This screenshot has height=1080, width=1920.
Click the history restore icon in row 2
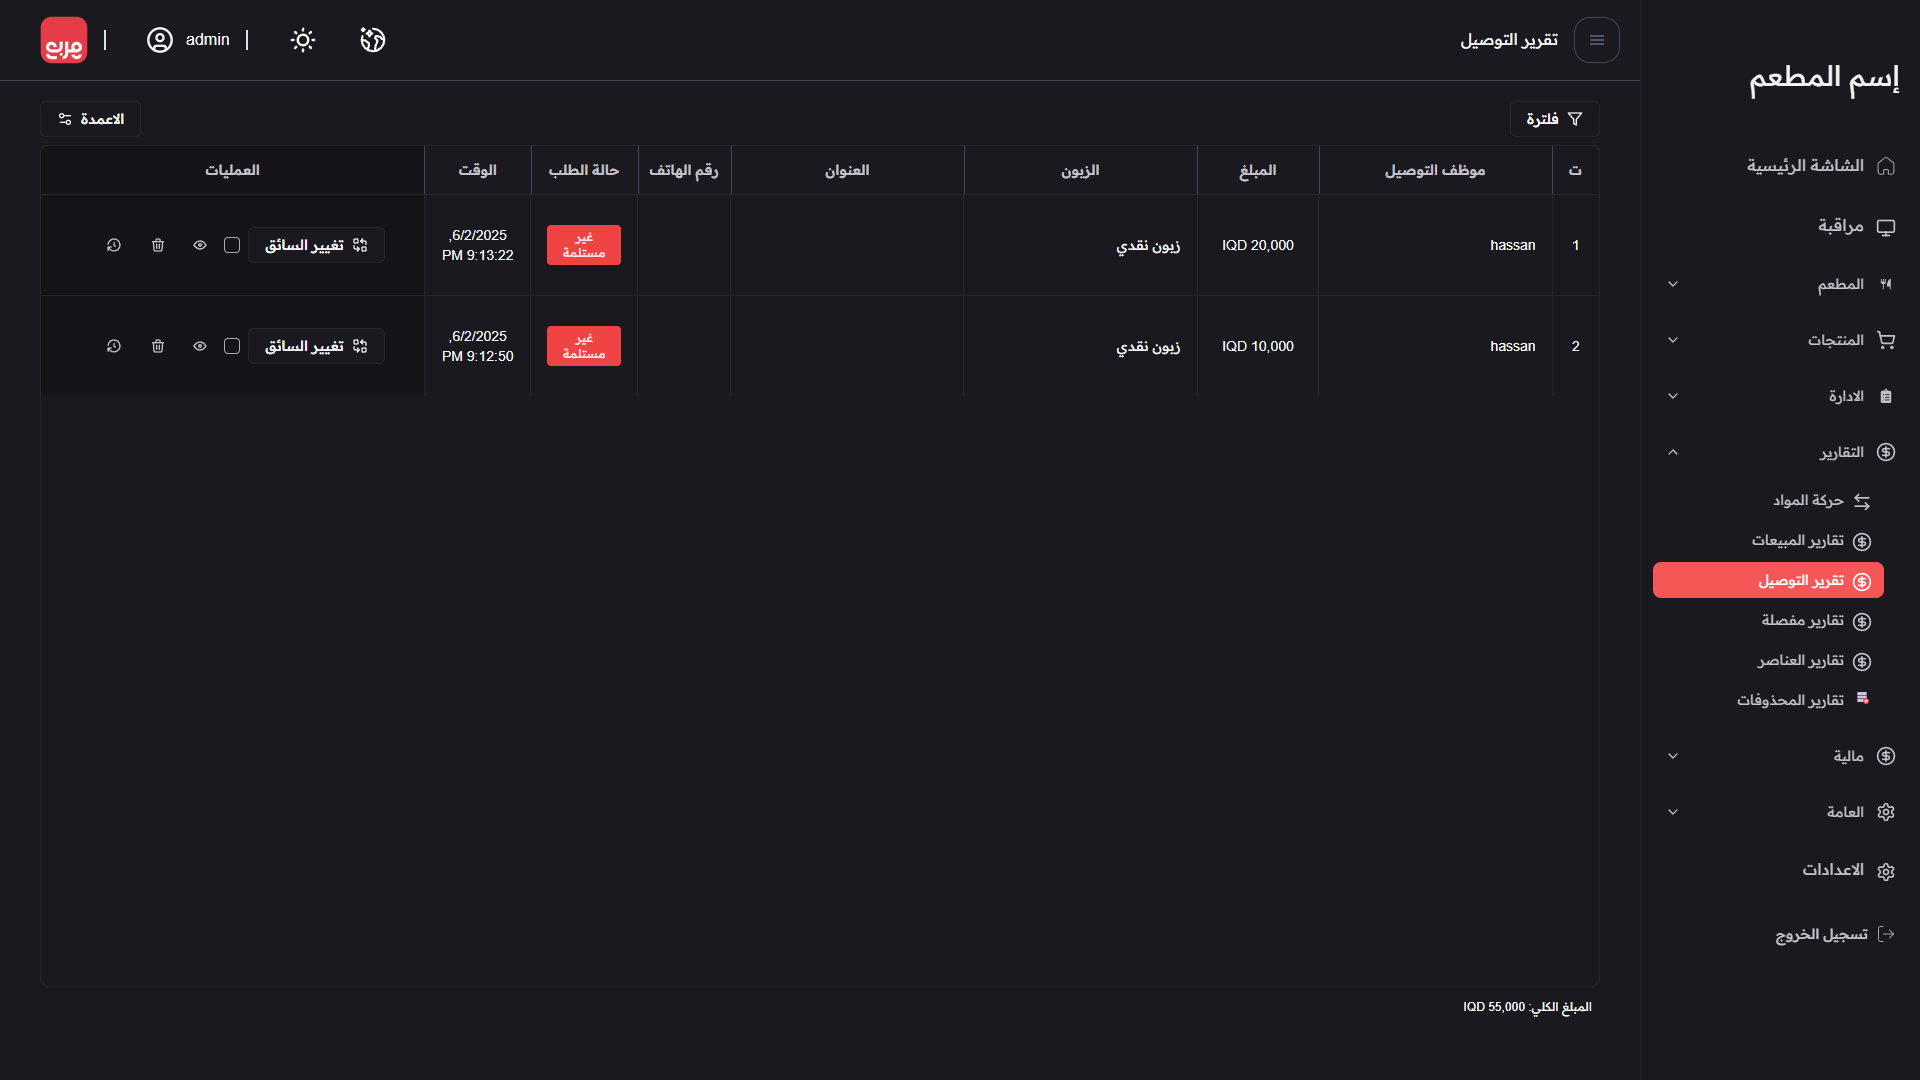[x=114, y=346]
